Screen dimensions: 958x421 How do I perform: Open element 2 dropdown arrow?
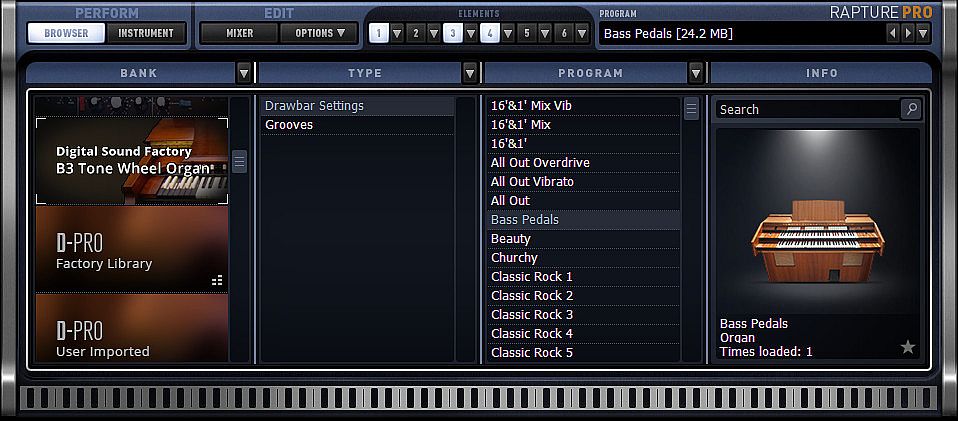click(x=434, y=33)
